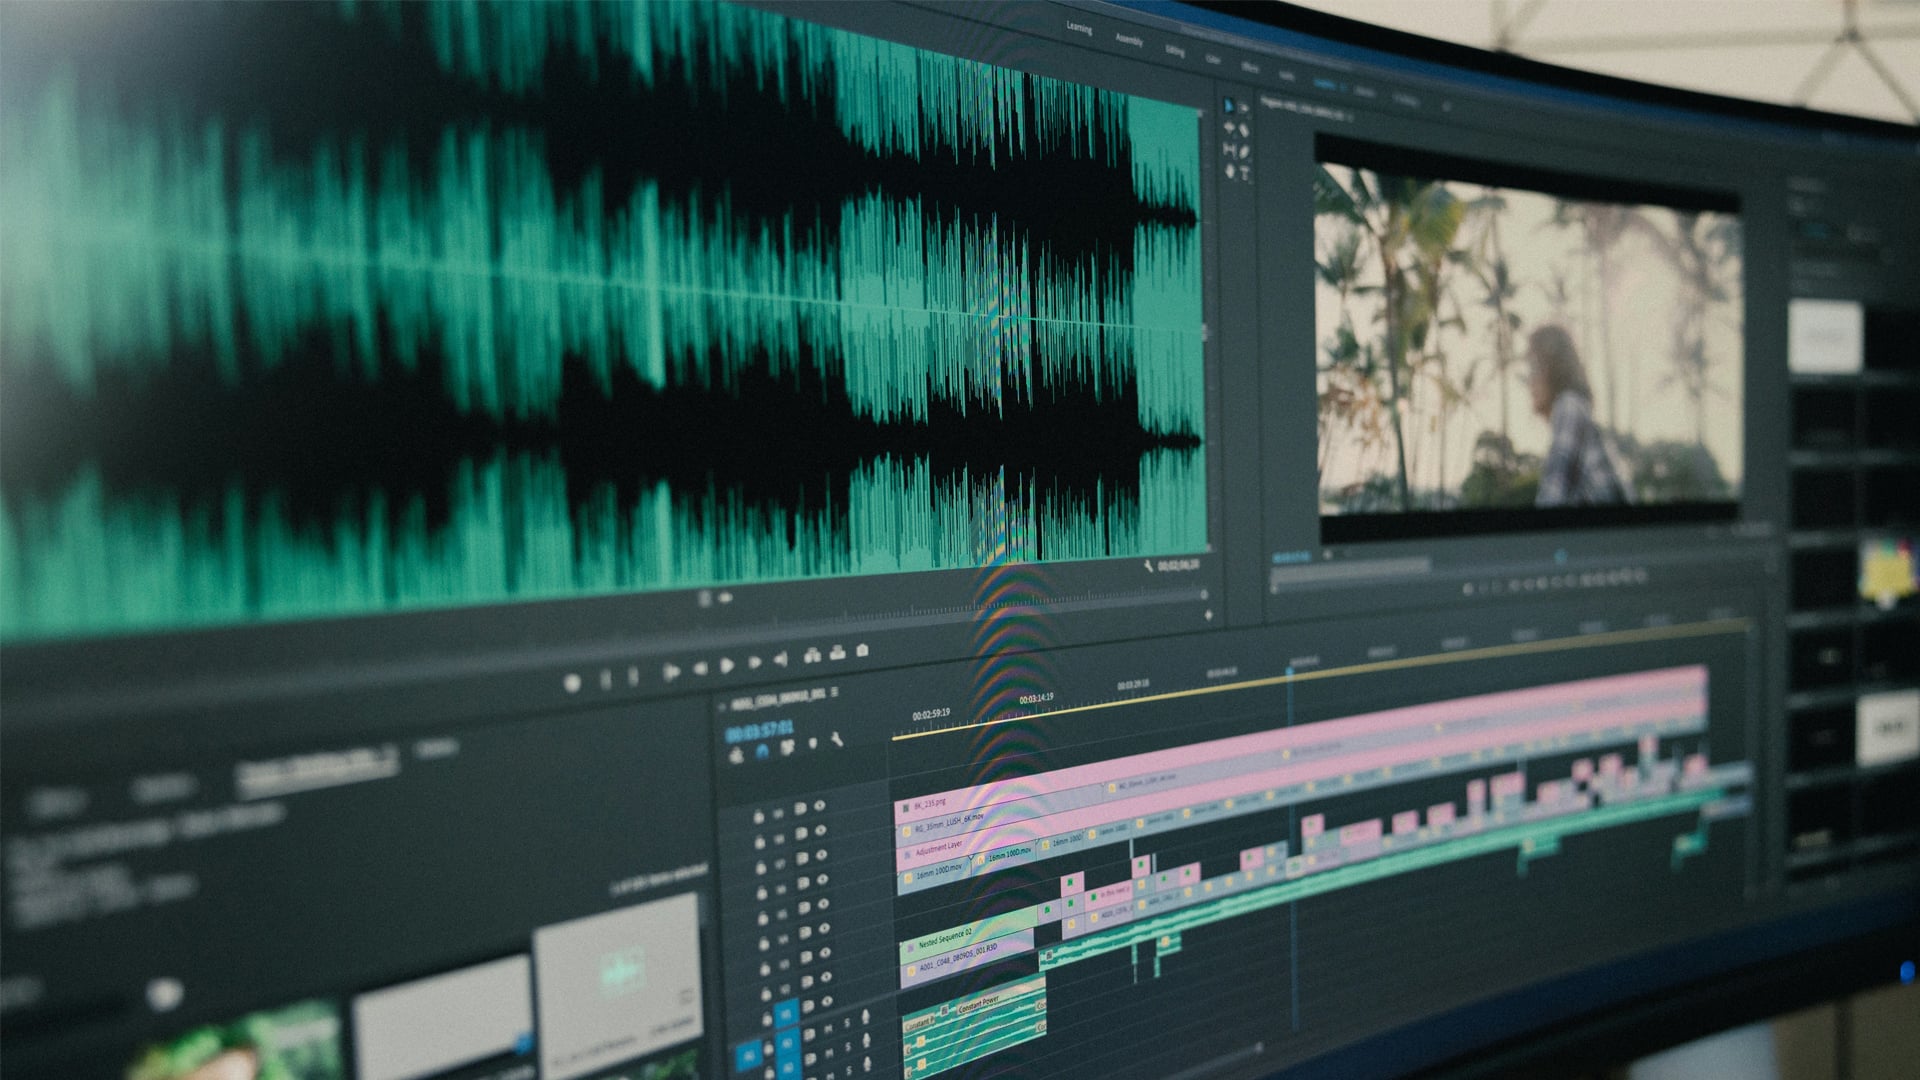Click Overwrite button in source monitor
1920x1080 pixels.
838,653
